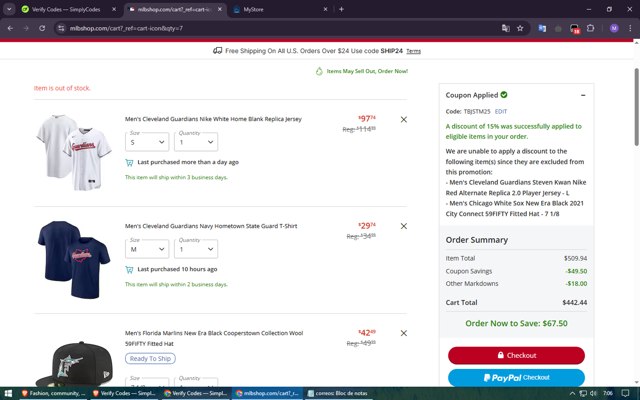The height and width of the screenshot is (400, 640).
Task: Open the Windows Start menu
Action: [x=8, y=393]
